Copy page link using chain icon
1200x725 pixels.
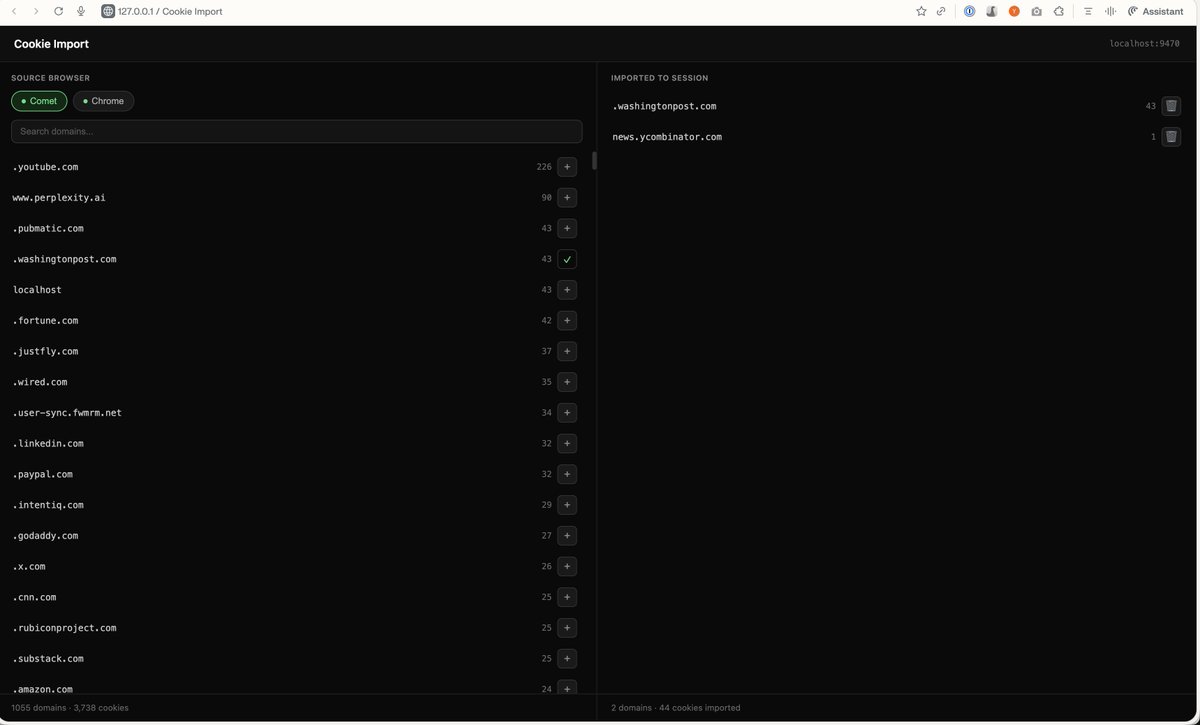[x=941, y=11]
